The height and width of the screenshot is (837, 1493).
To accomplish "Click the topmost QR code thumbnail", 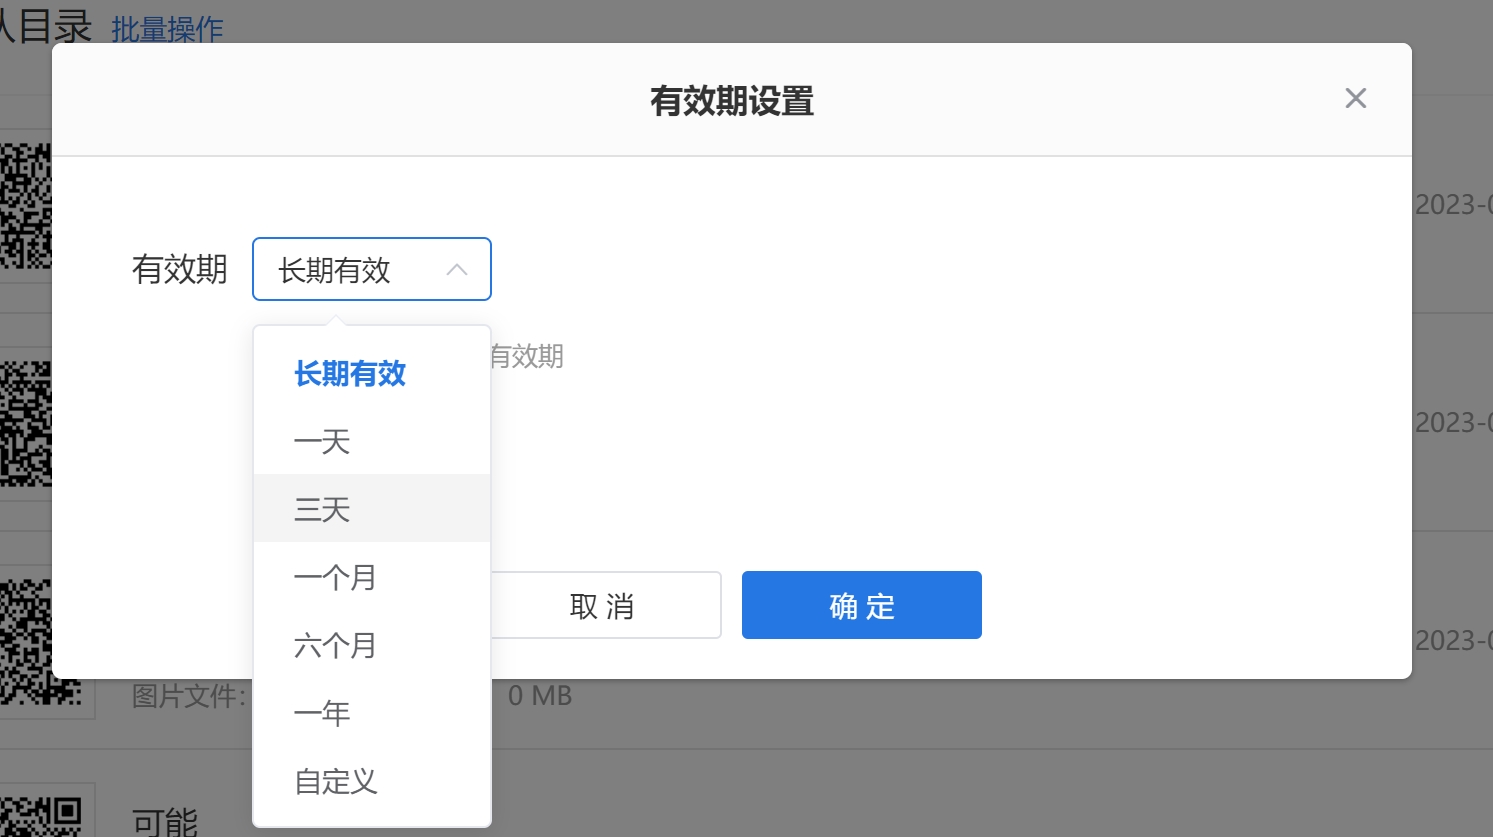I will tap(26, 206).
